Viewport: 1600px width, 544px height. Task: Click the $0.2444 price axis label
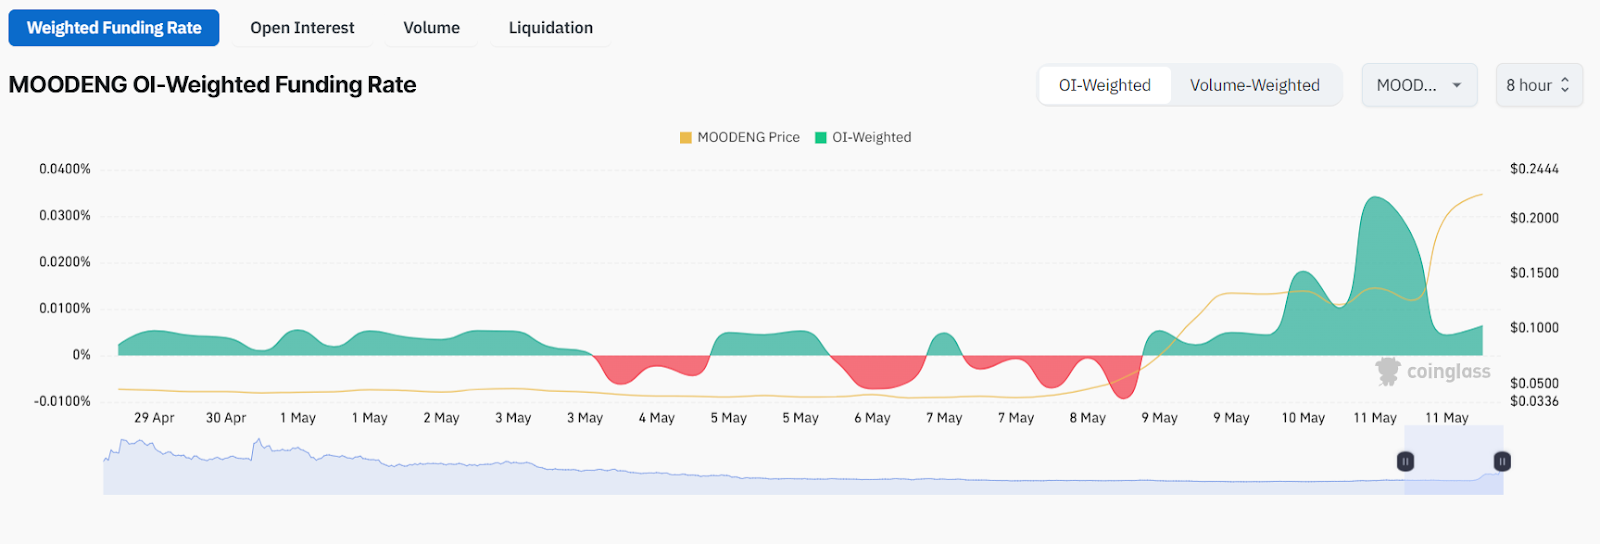(1534, 169)
